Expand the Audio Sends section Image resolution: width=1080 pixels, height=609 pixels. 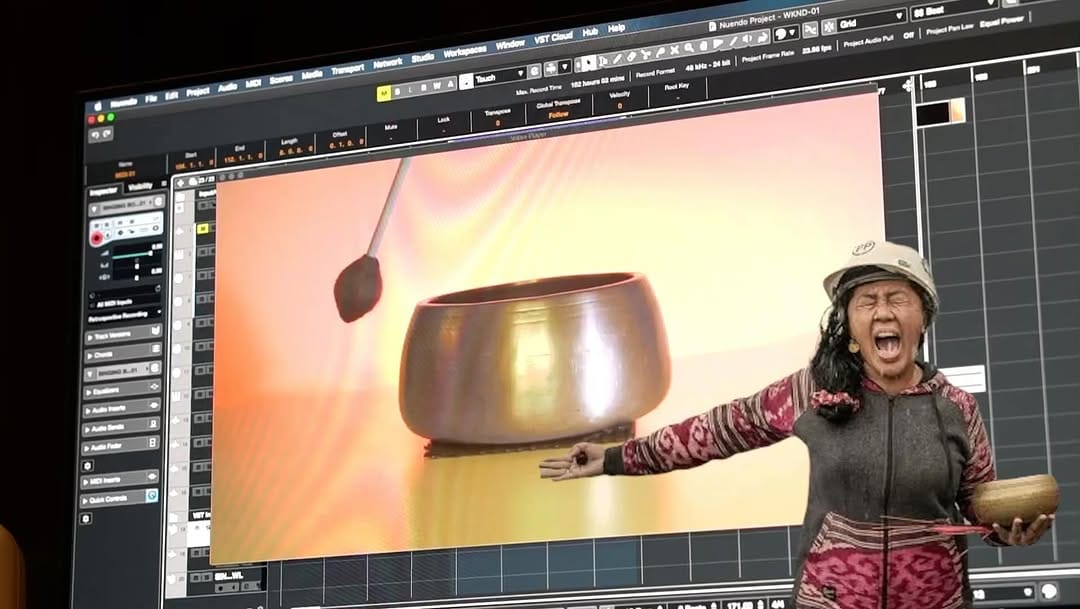[122, 428]
